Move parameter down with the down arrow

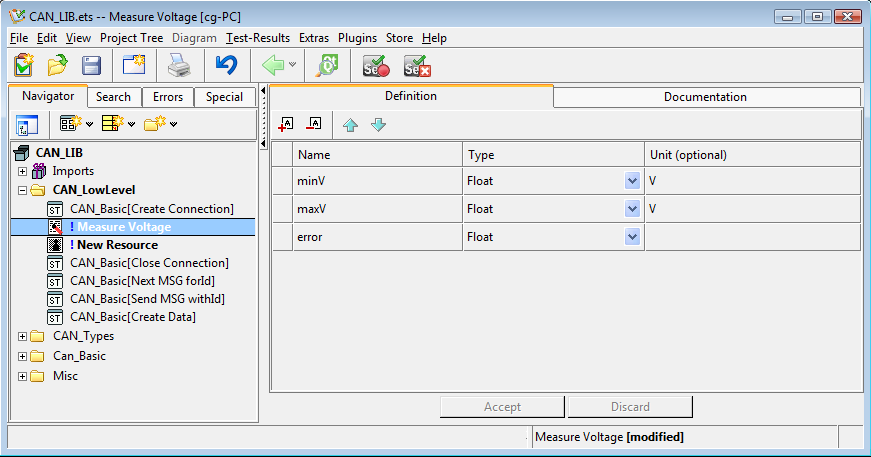pyautogui.click(x=378, y=125)
